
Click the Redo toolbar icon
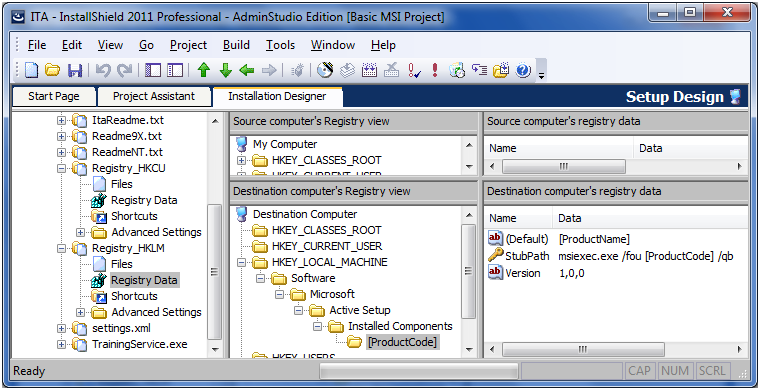[x=125, y=71]
